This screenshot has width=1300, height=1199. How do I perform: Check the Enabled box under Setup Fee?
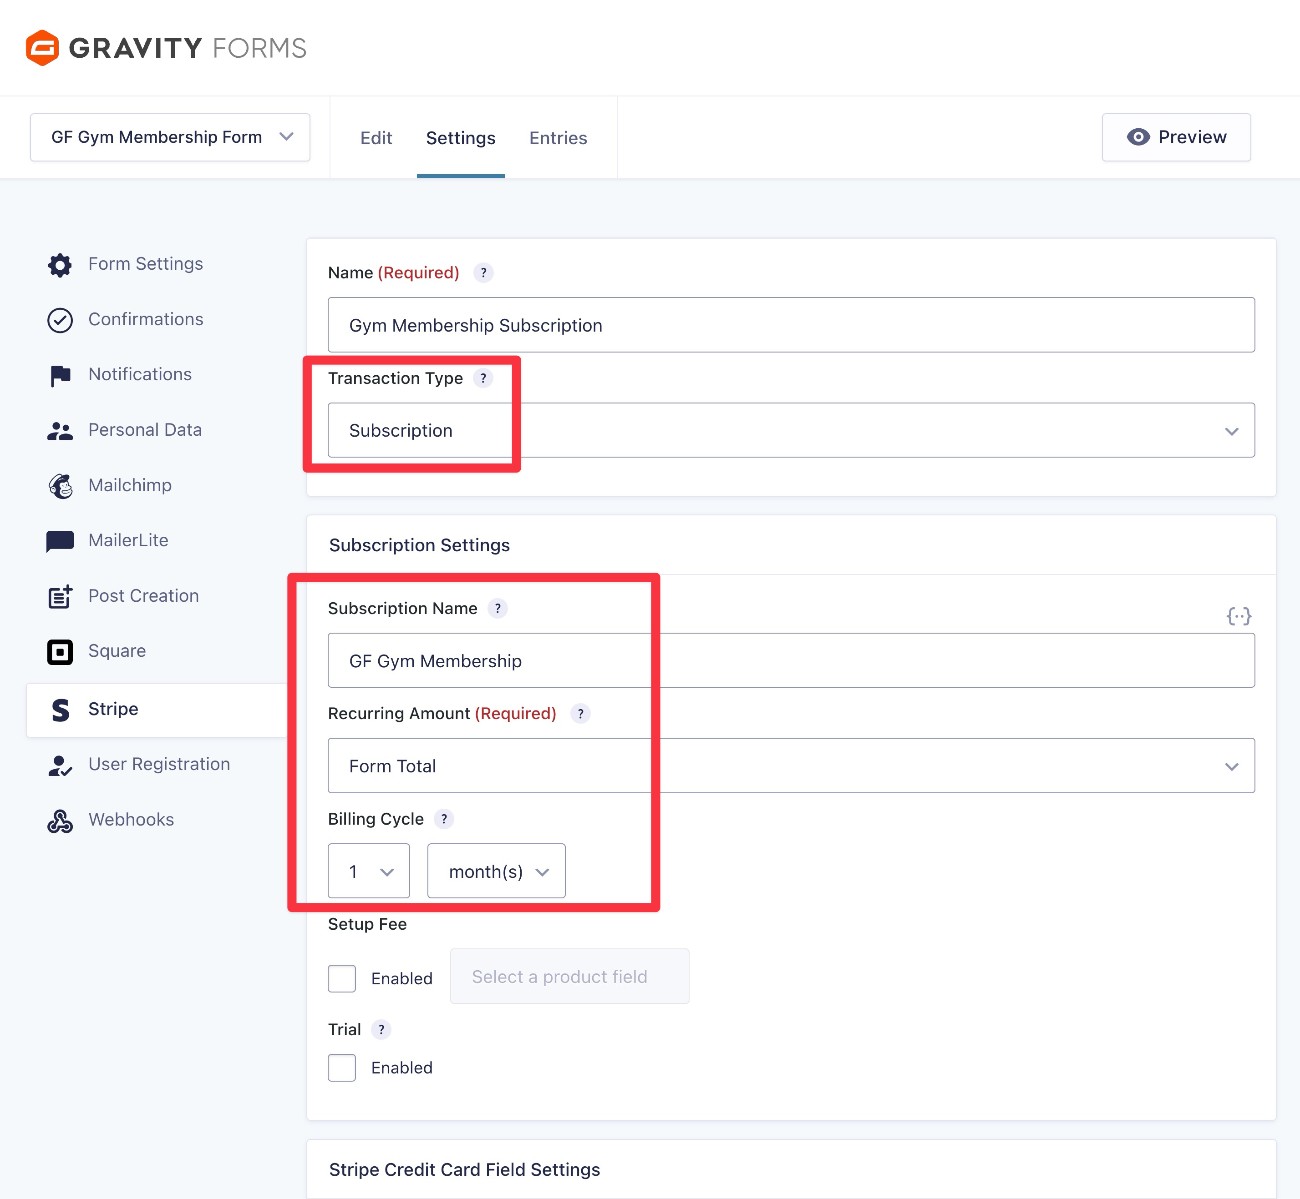coord(342,978)
